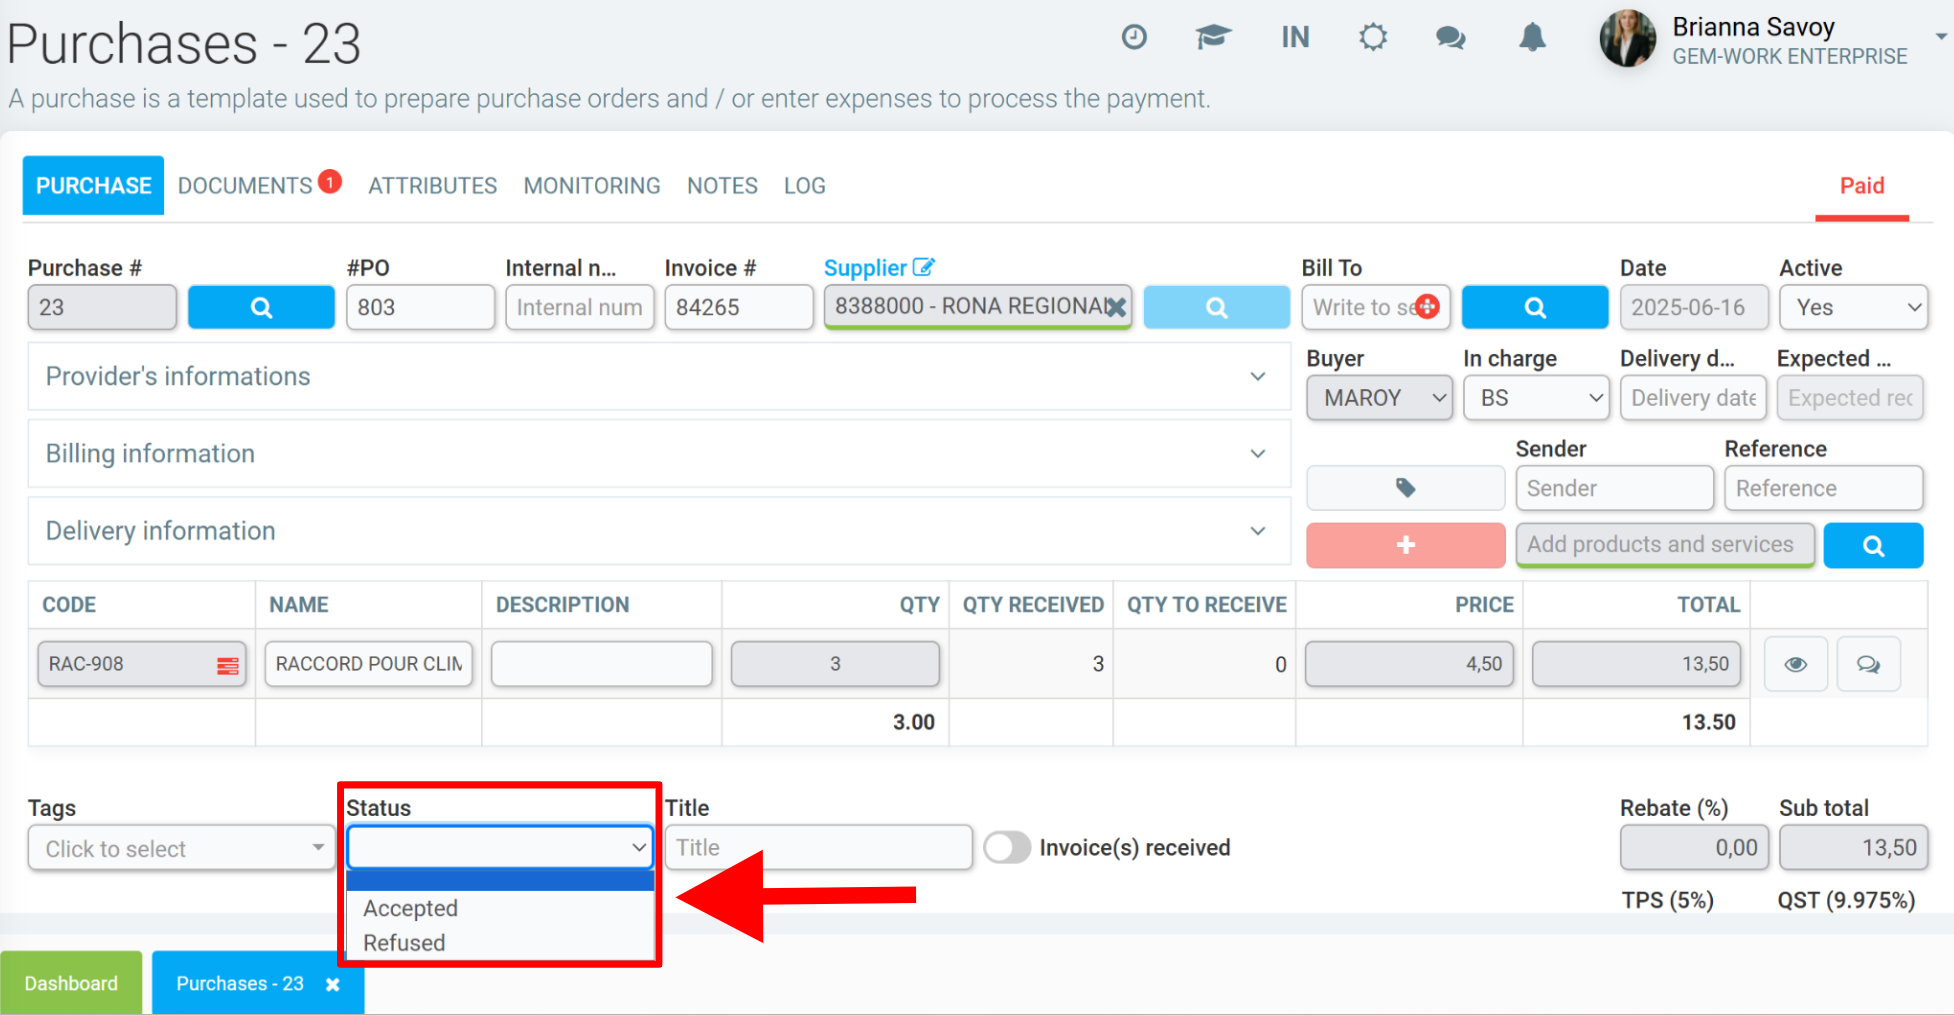Viewport: 1954px width, 1016px height.
Task: Search suppliers with light blue magnifier button
Action: 1216,307
